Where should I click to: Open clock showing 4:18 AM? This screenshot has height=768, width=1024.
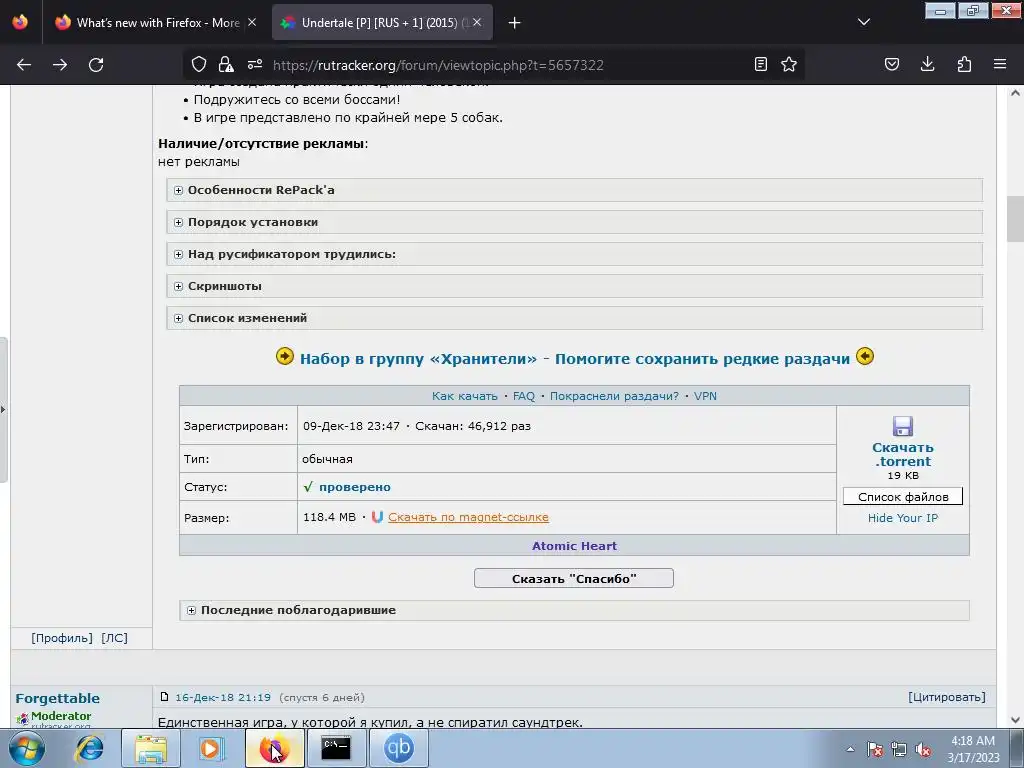pyautogui.click(x=972, y=748)
